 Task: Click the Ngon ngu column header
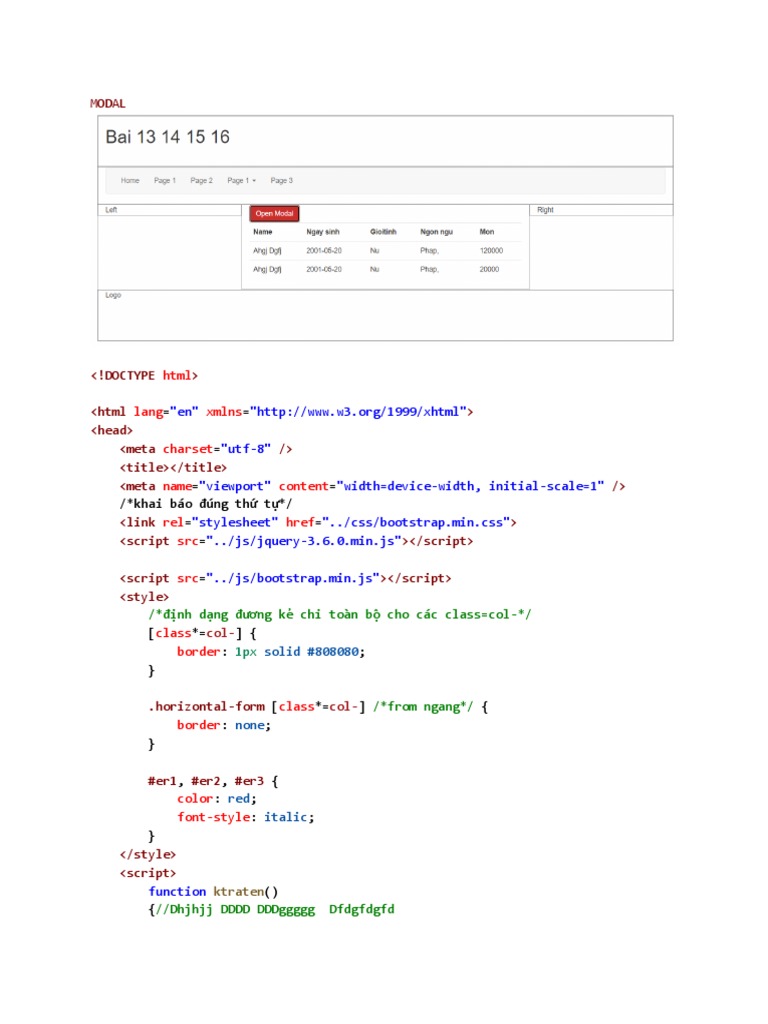[436, 232]
